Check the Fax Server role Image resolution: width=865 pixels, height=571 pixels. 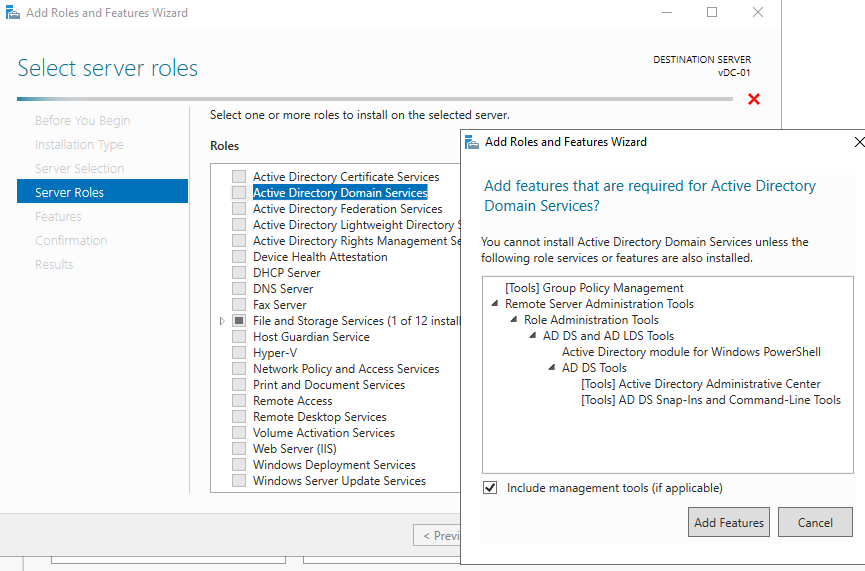[239, 305]
